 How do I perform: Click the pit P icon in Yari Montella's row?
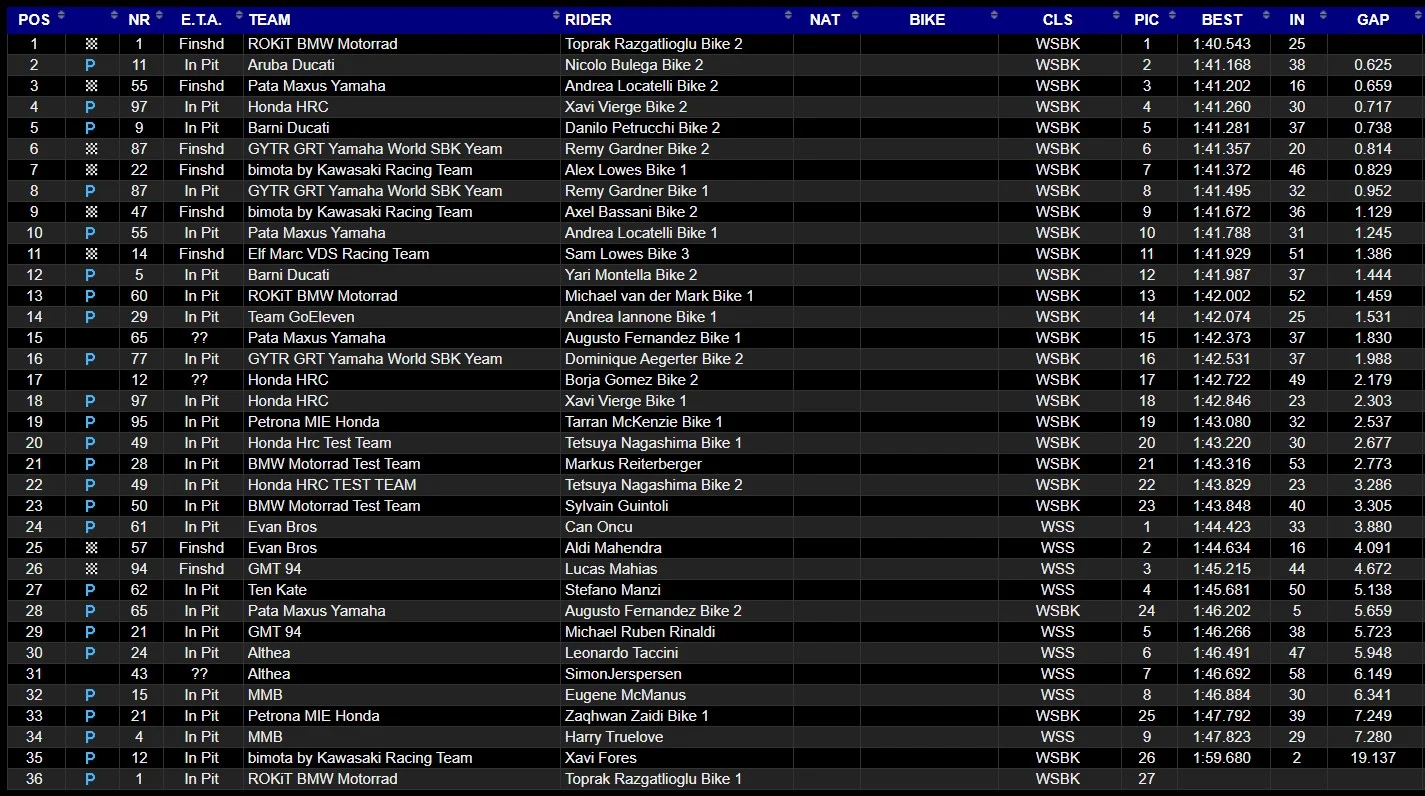(91, 275)
